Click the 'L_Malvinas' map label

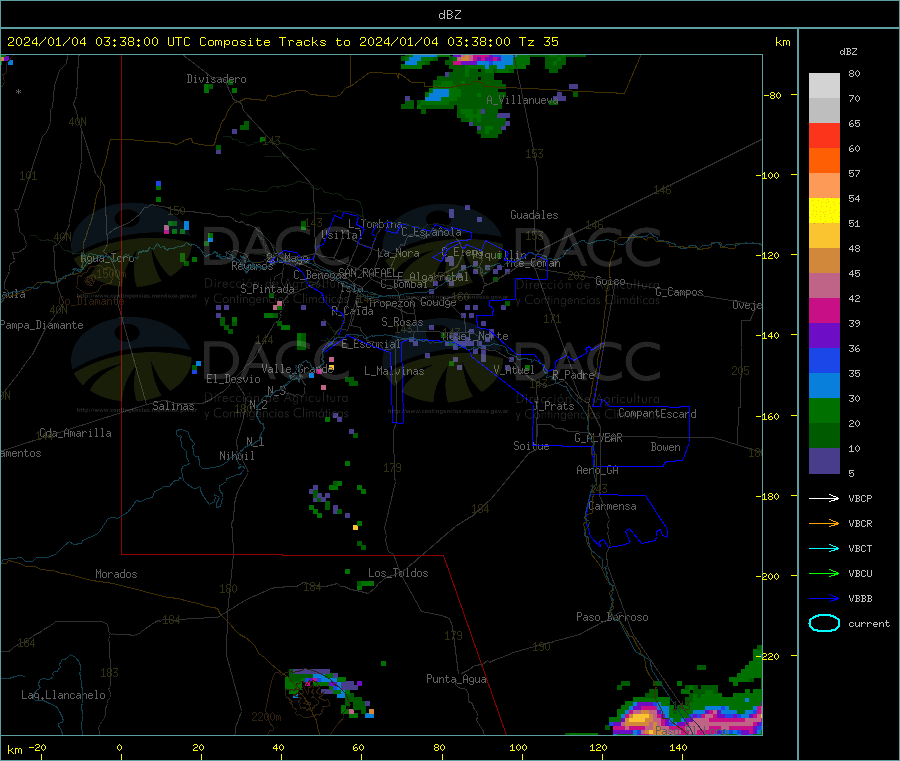pyautogui.click(x=394, y=371)
